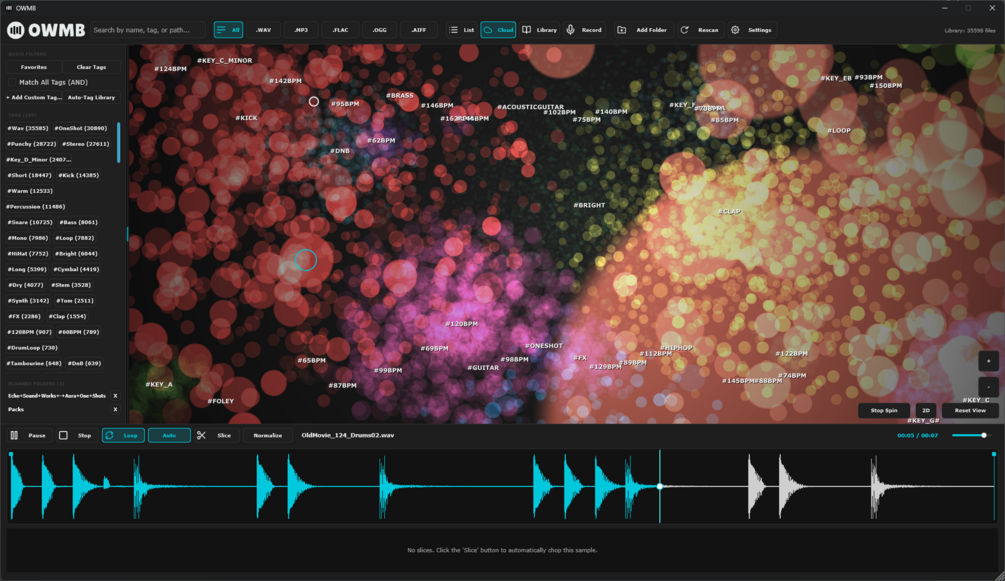Rescan the library
This screenshot has height=581, width=1005.
tap(699, 30)
